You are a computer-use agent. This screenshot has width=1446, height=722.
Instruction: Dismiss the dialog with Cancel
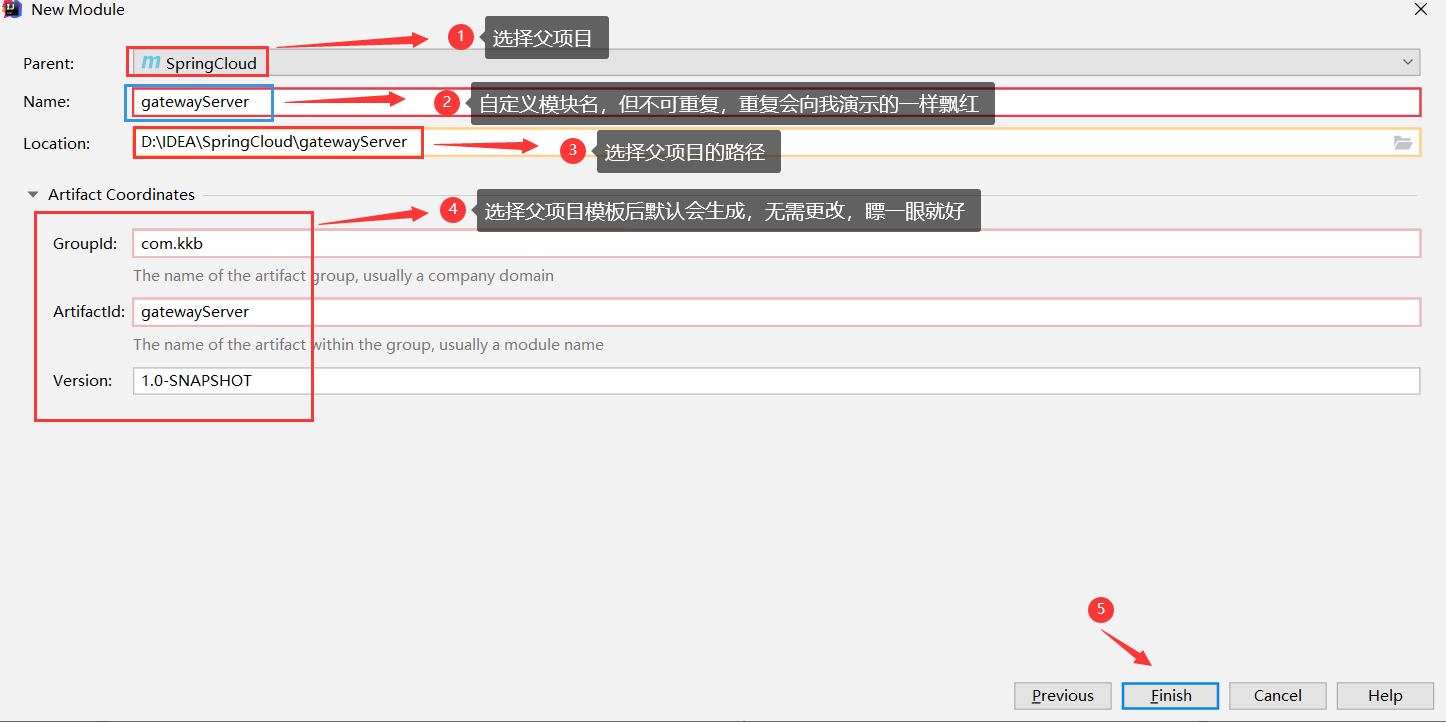pyautogui.click(x=1277, y=696)
